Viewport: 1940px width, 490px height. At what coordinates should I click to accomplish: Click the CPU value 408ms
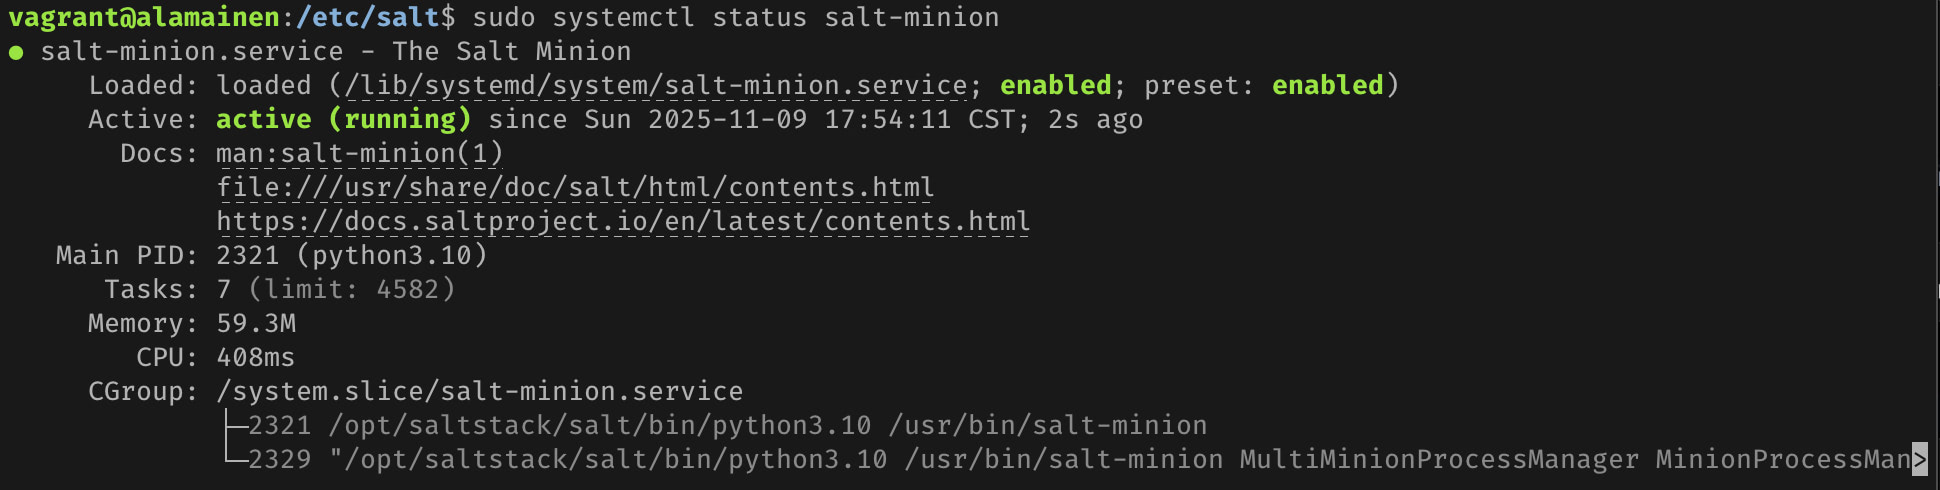point(256,358)
